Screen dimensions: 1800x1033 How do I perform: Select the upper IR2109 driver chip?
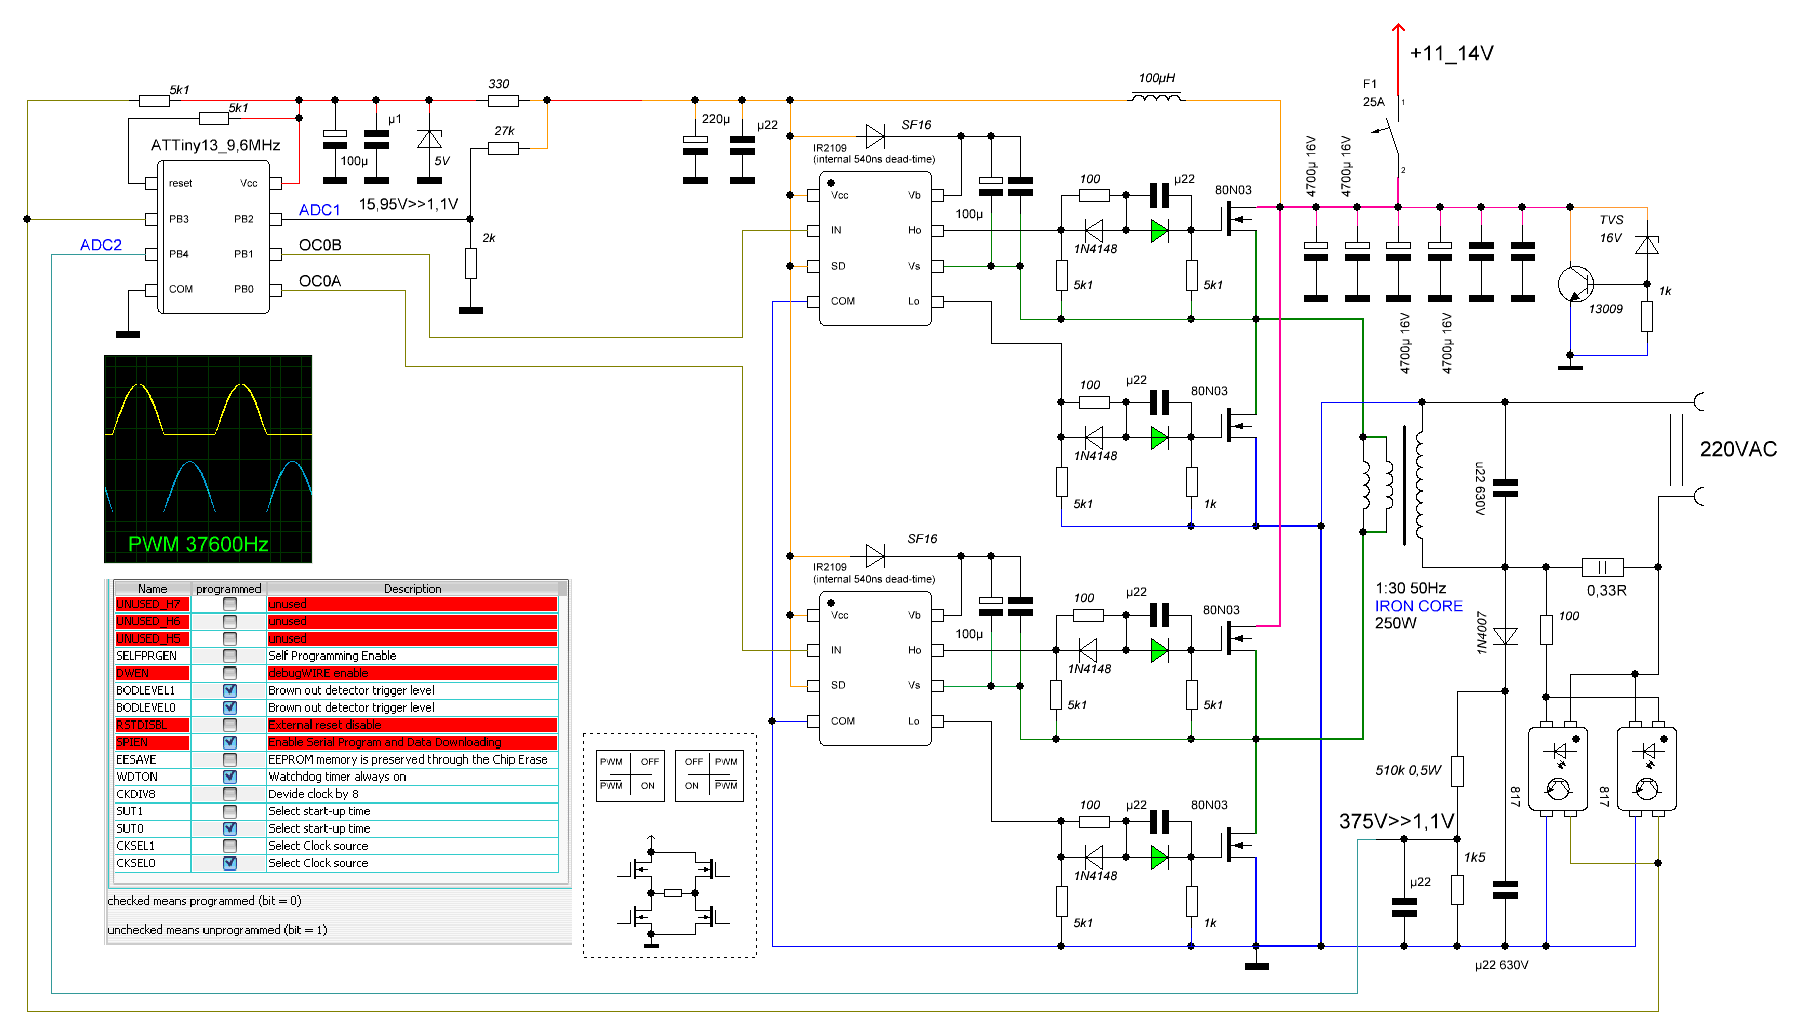(875, 248)
